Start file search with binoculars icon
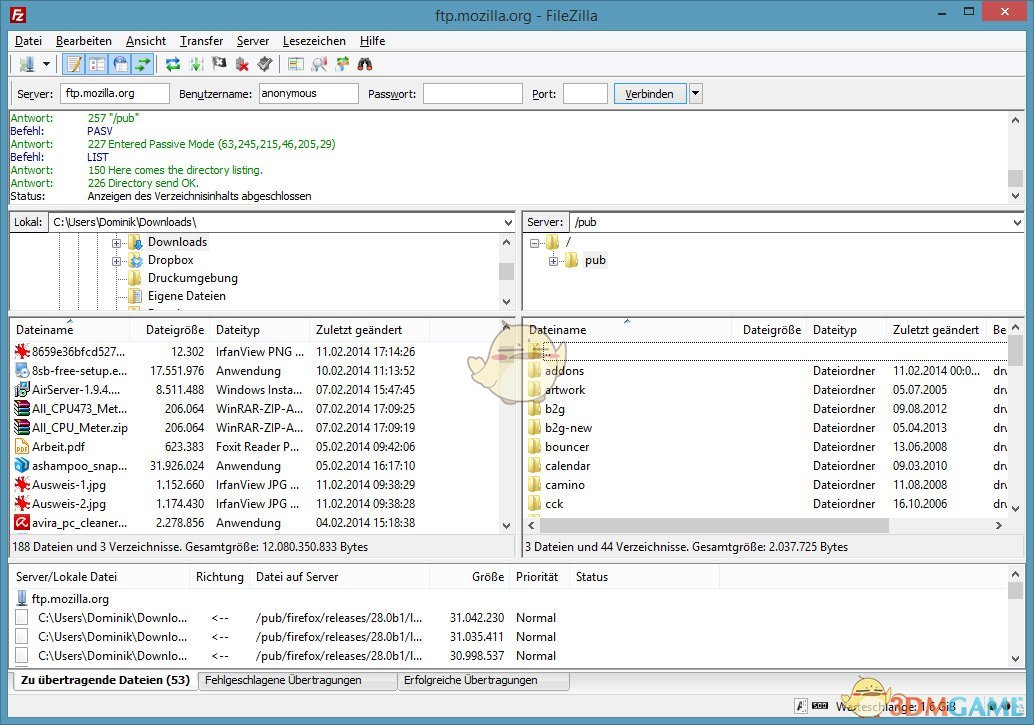This screenshot has width=1034, height=725. pos(363,63)
